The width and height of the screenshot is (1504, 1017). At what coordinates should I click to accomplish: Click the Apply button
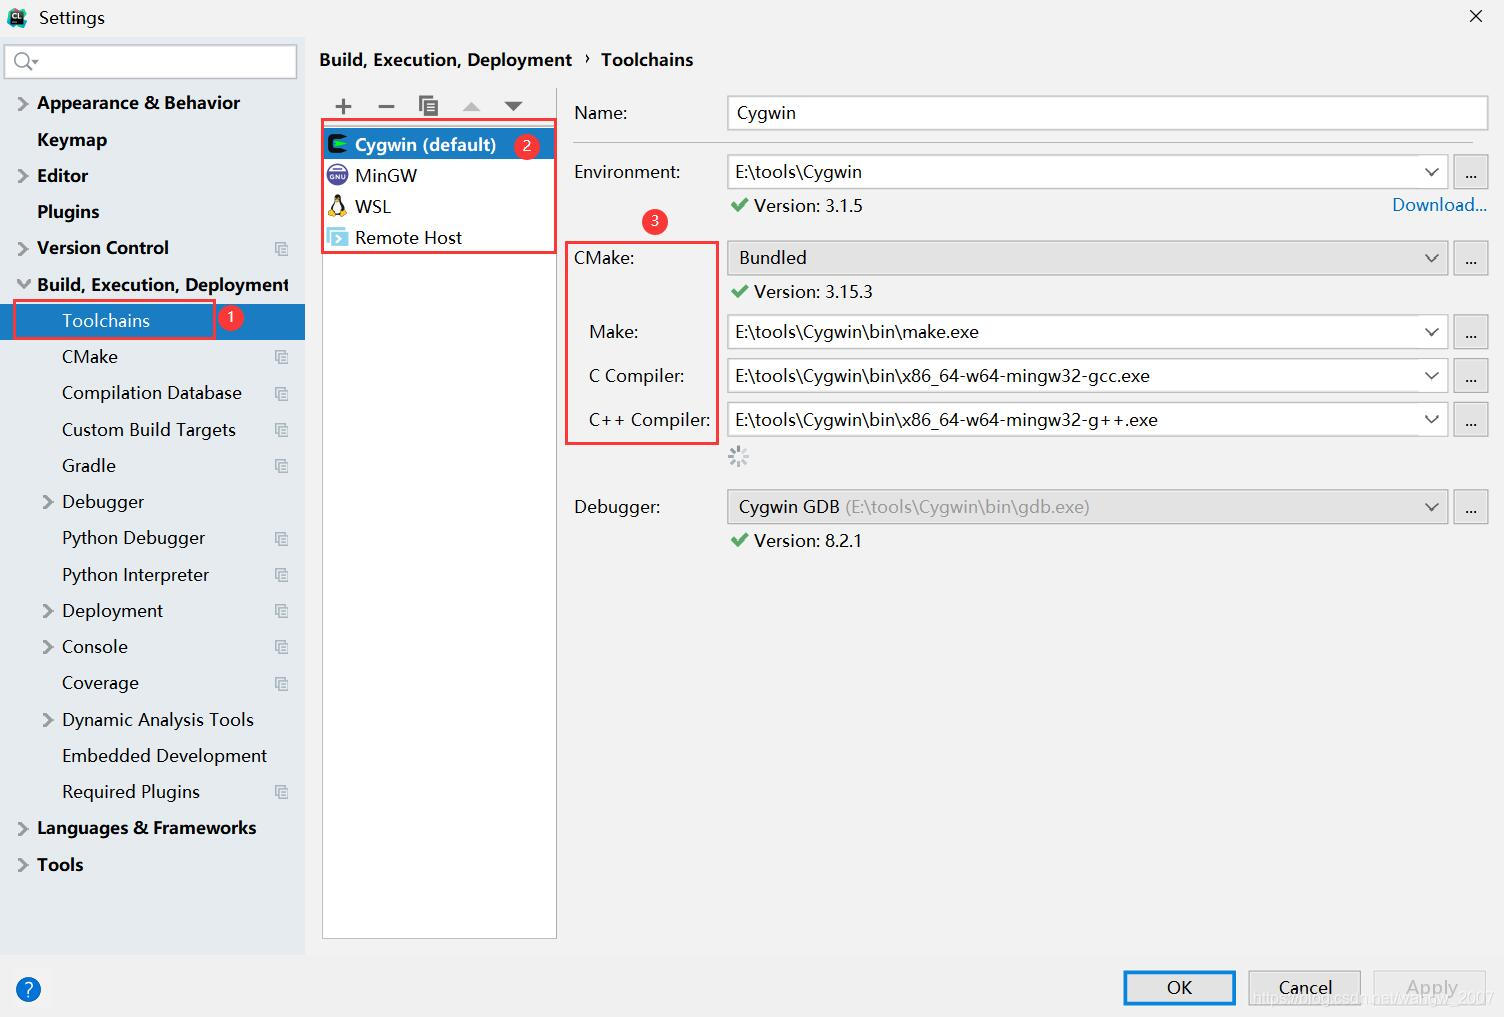[x=1431, y=987]
